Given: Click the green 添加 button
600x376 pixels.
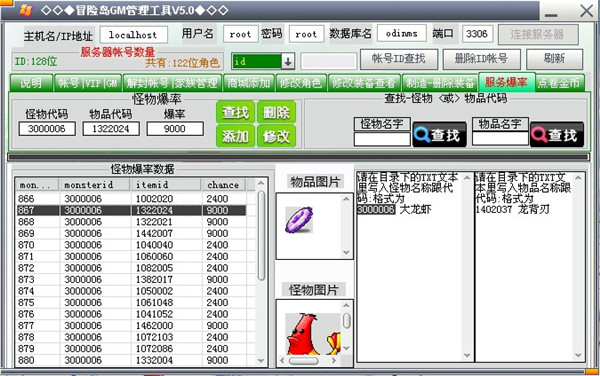Looking at the screenshot, I should [235, 136].
